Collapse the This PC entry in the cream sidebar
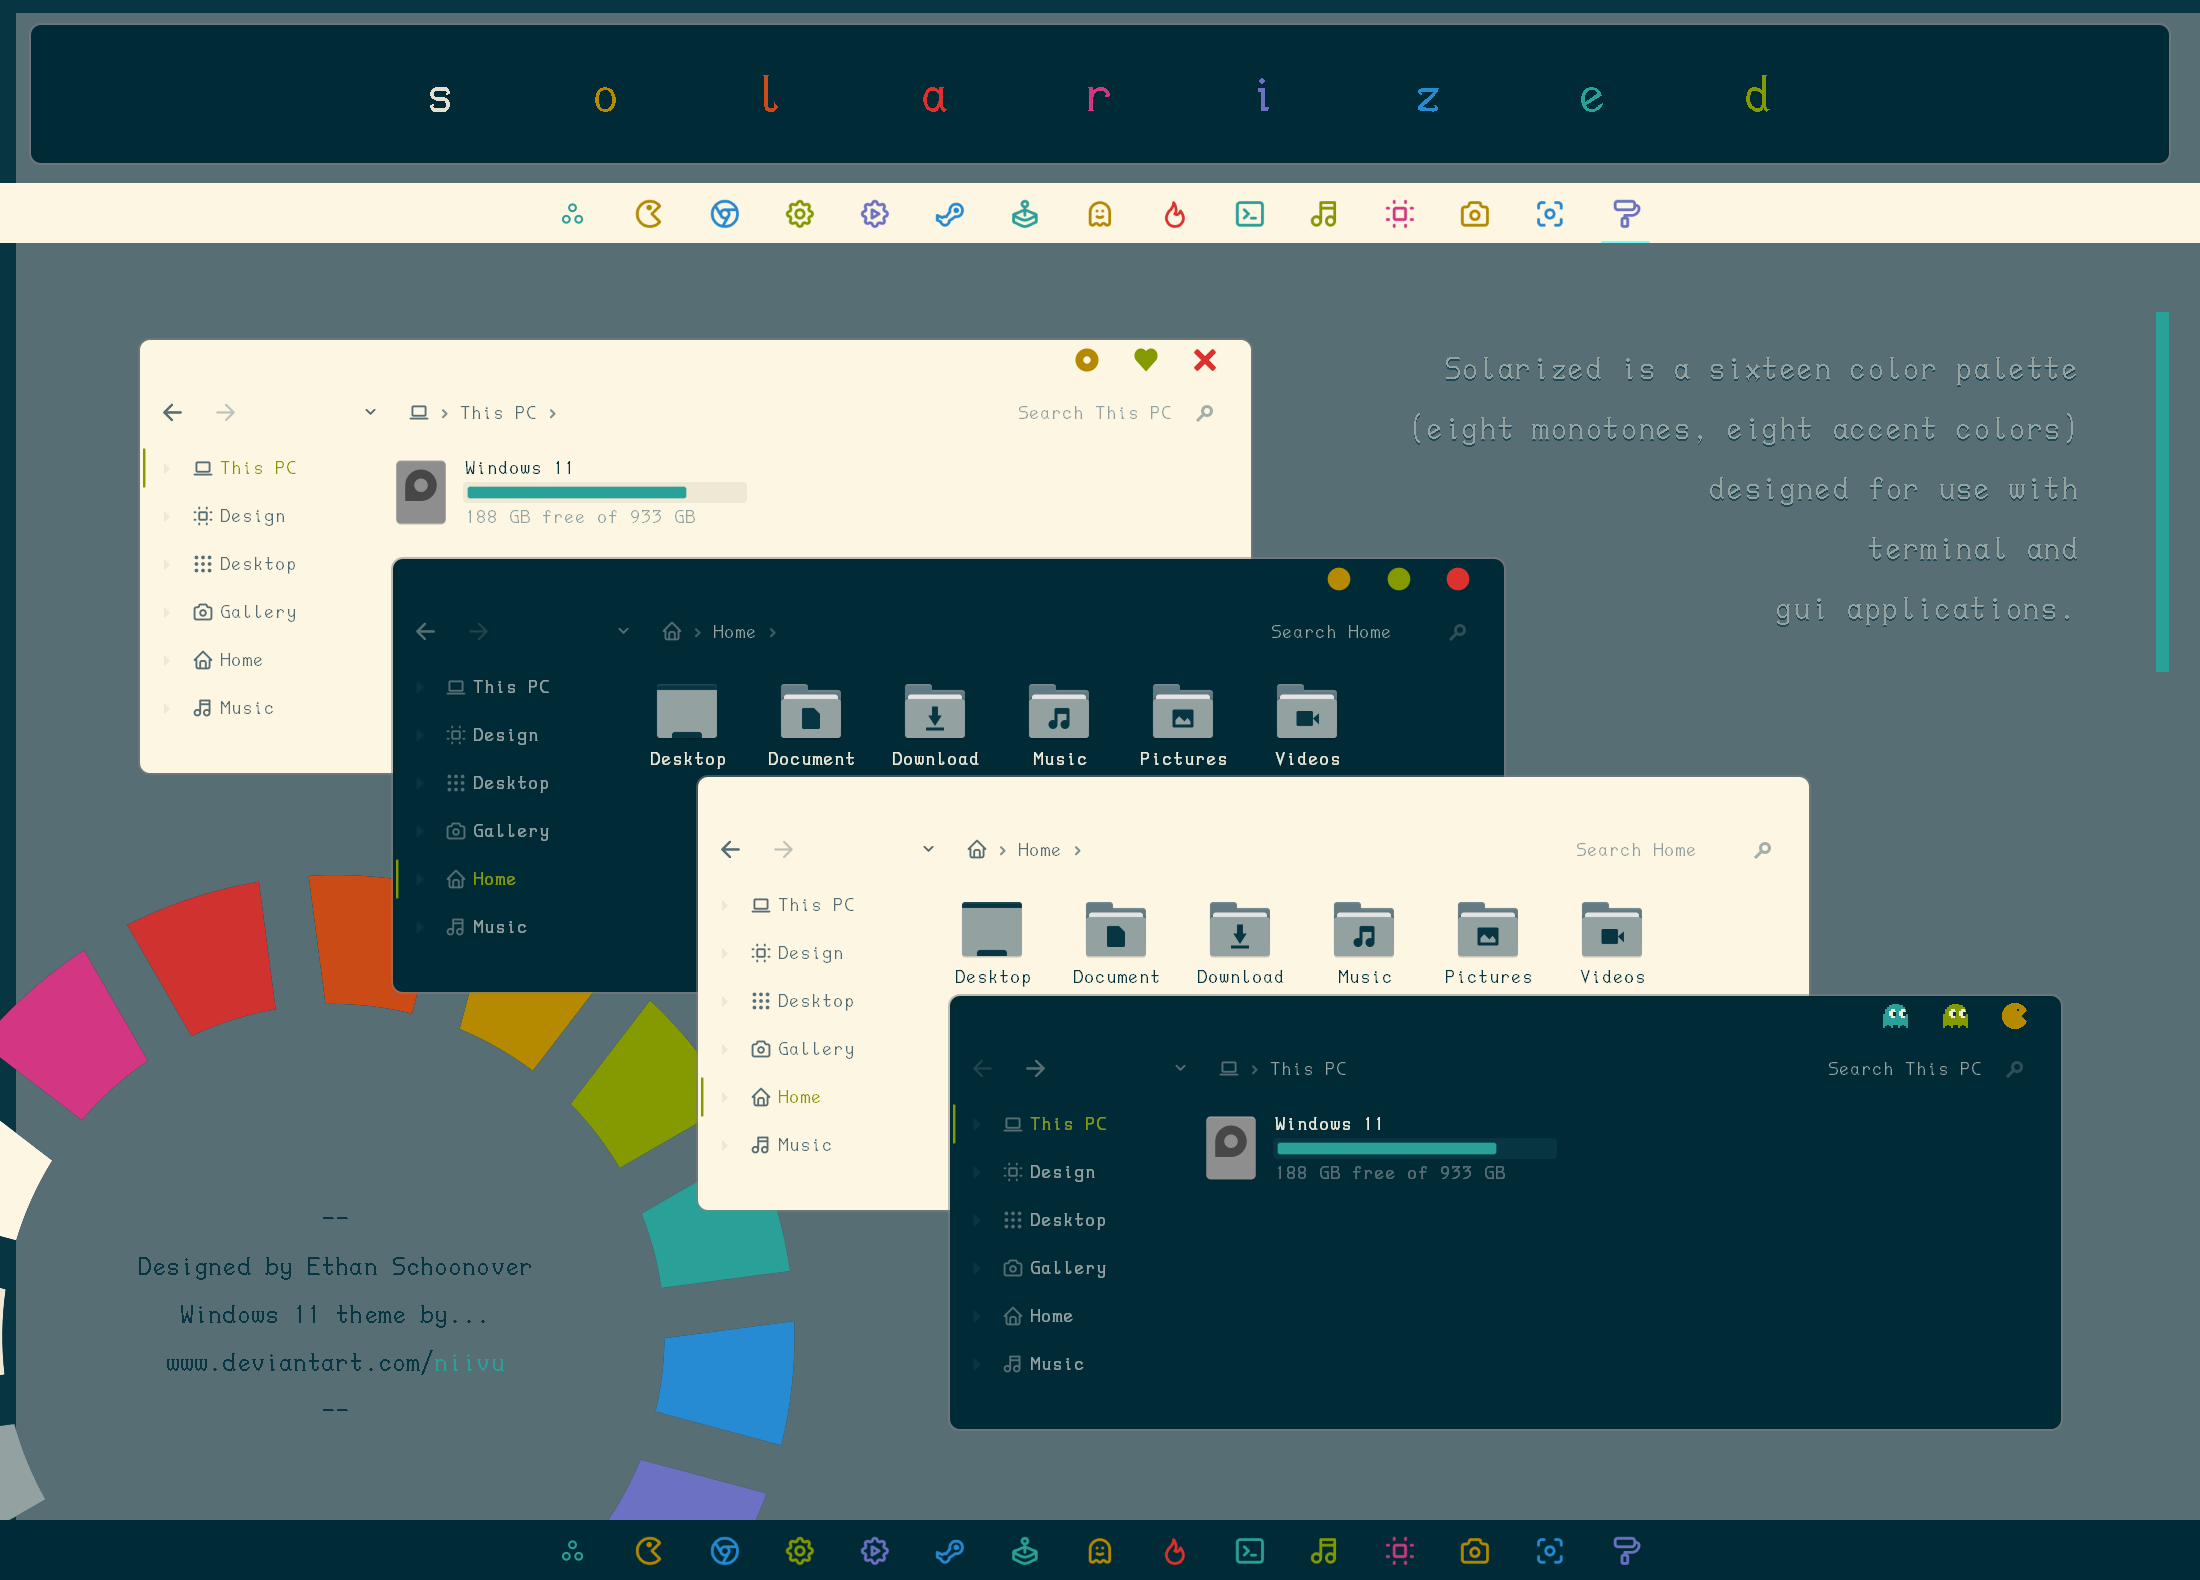 (168, 467)
